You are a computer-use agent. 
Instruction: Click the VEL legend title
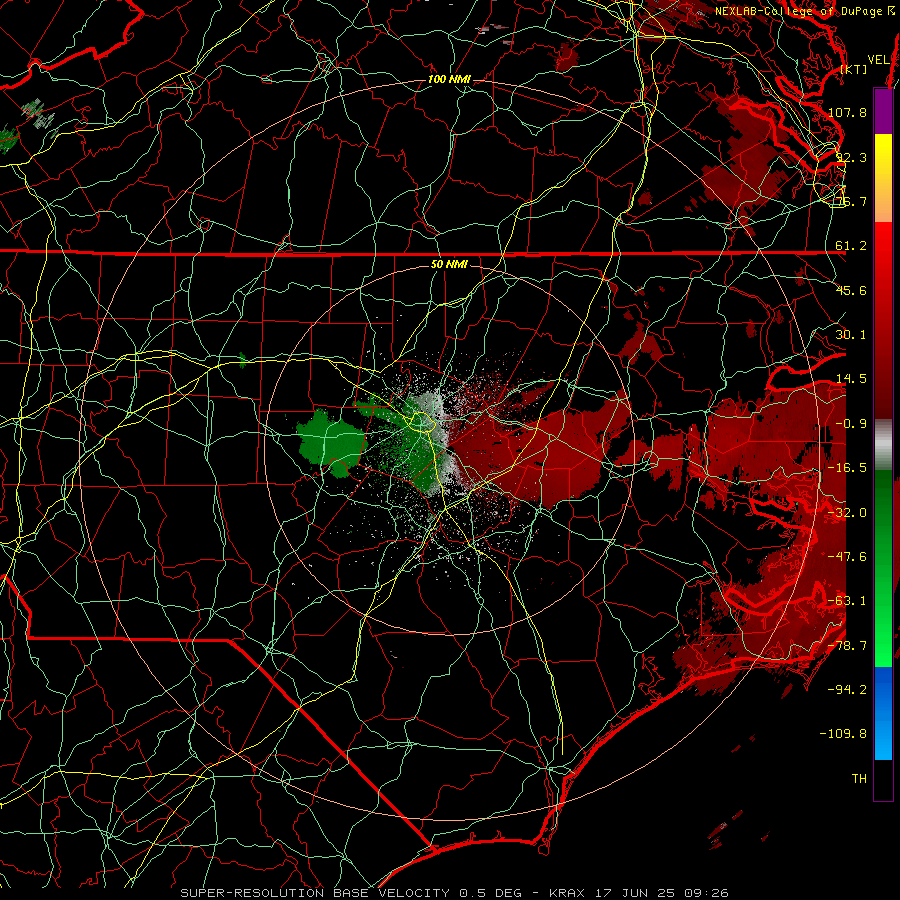[878, 60]
